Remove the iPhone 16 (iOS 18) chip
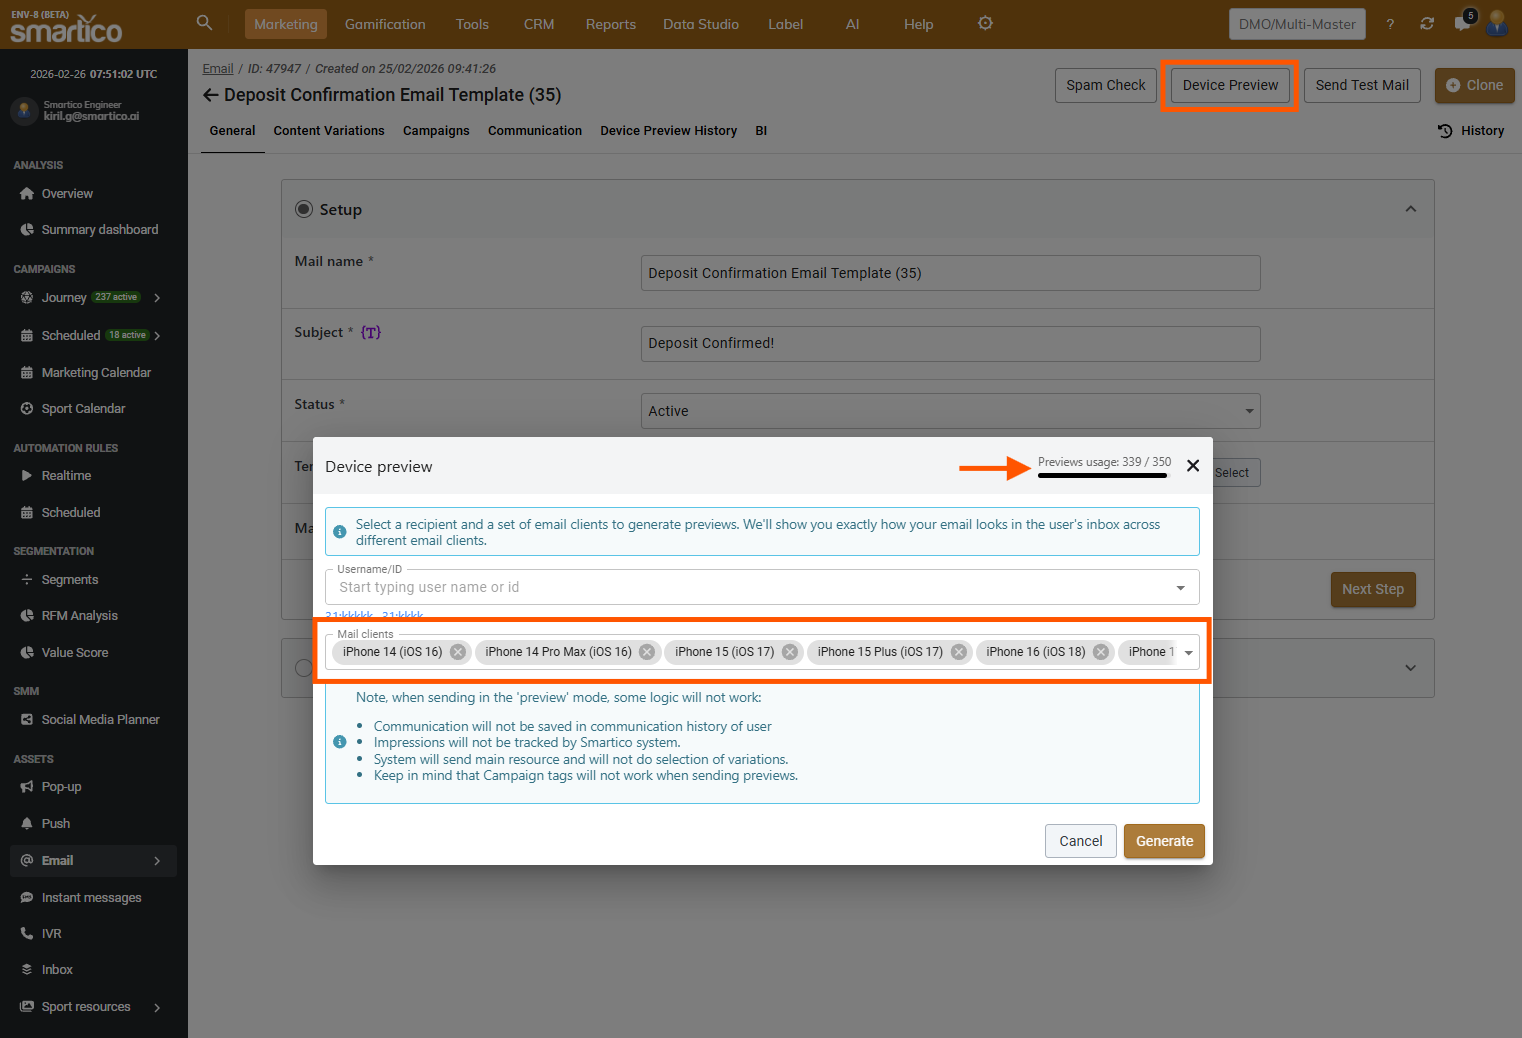 (1101, 652)
